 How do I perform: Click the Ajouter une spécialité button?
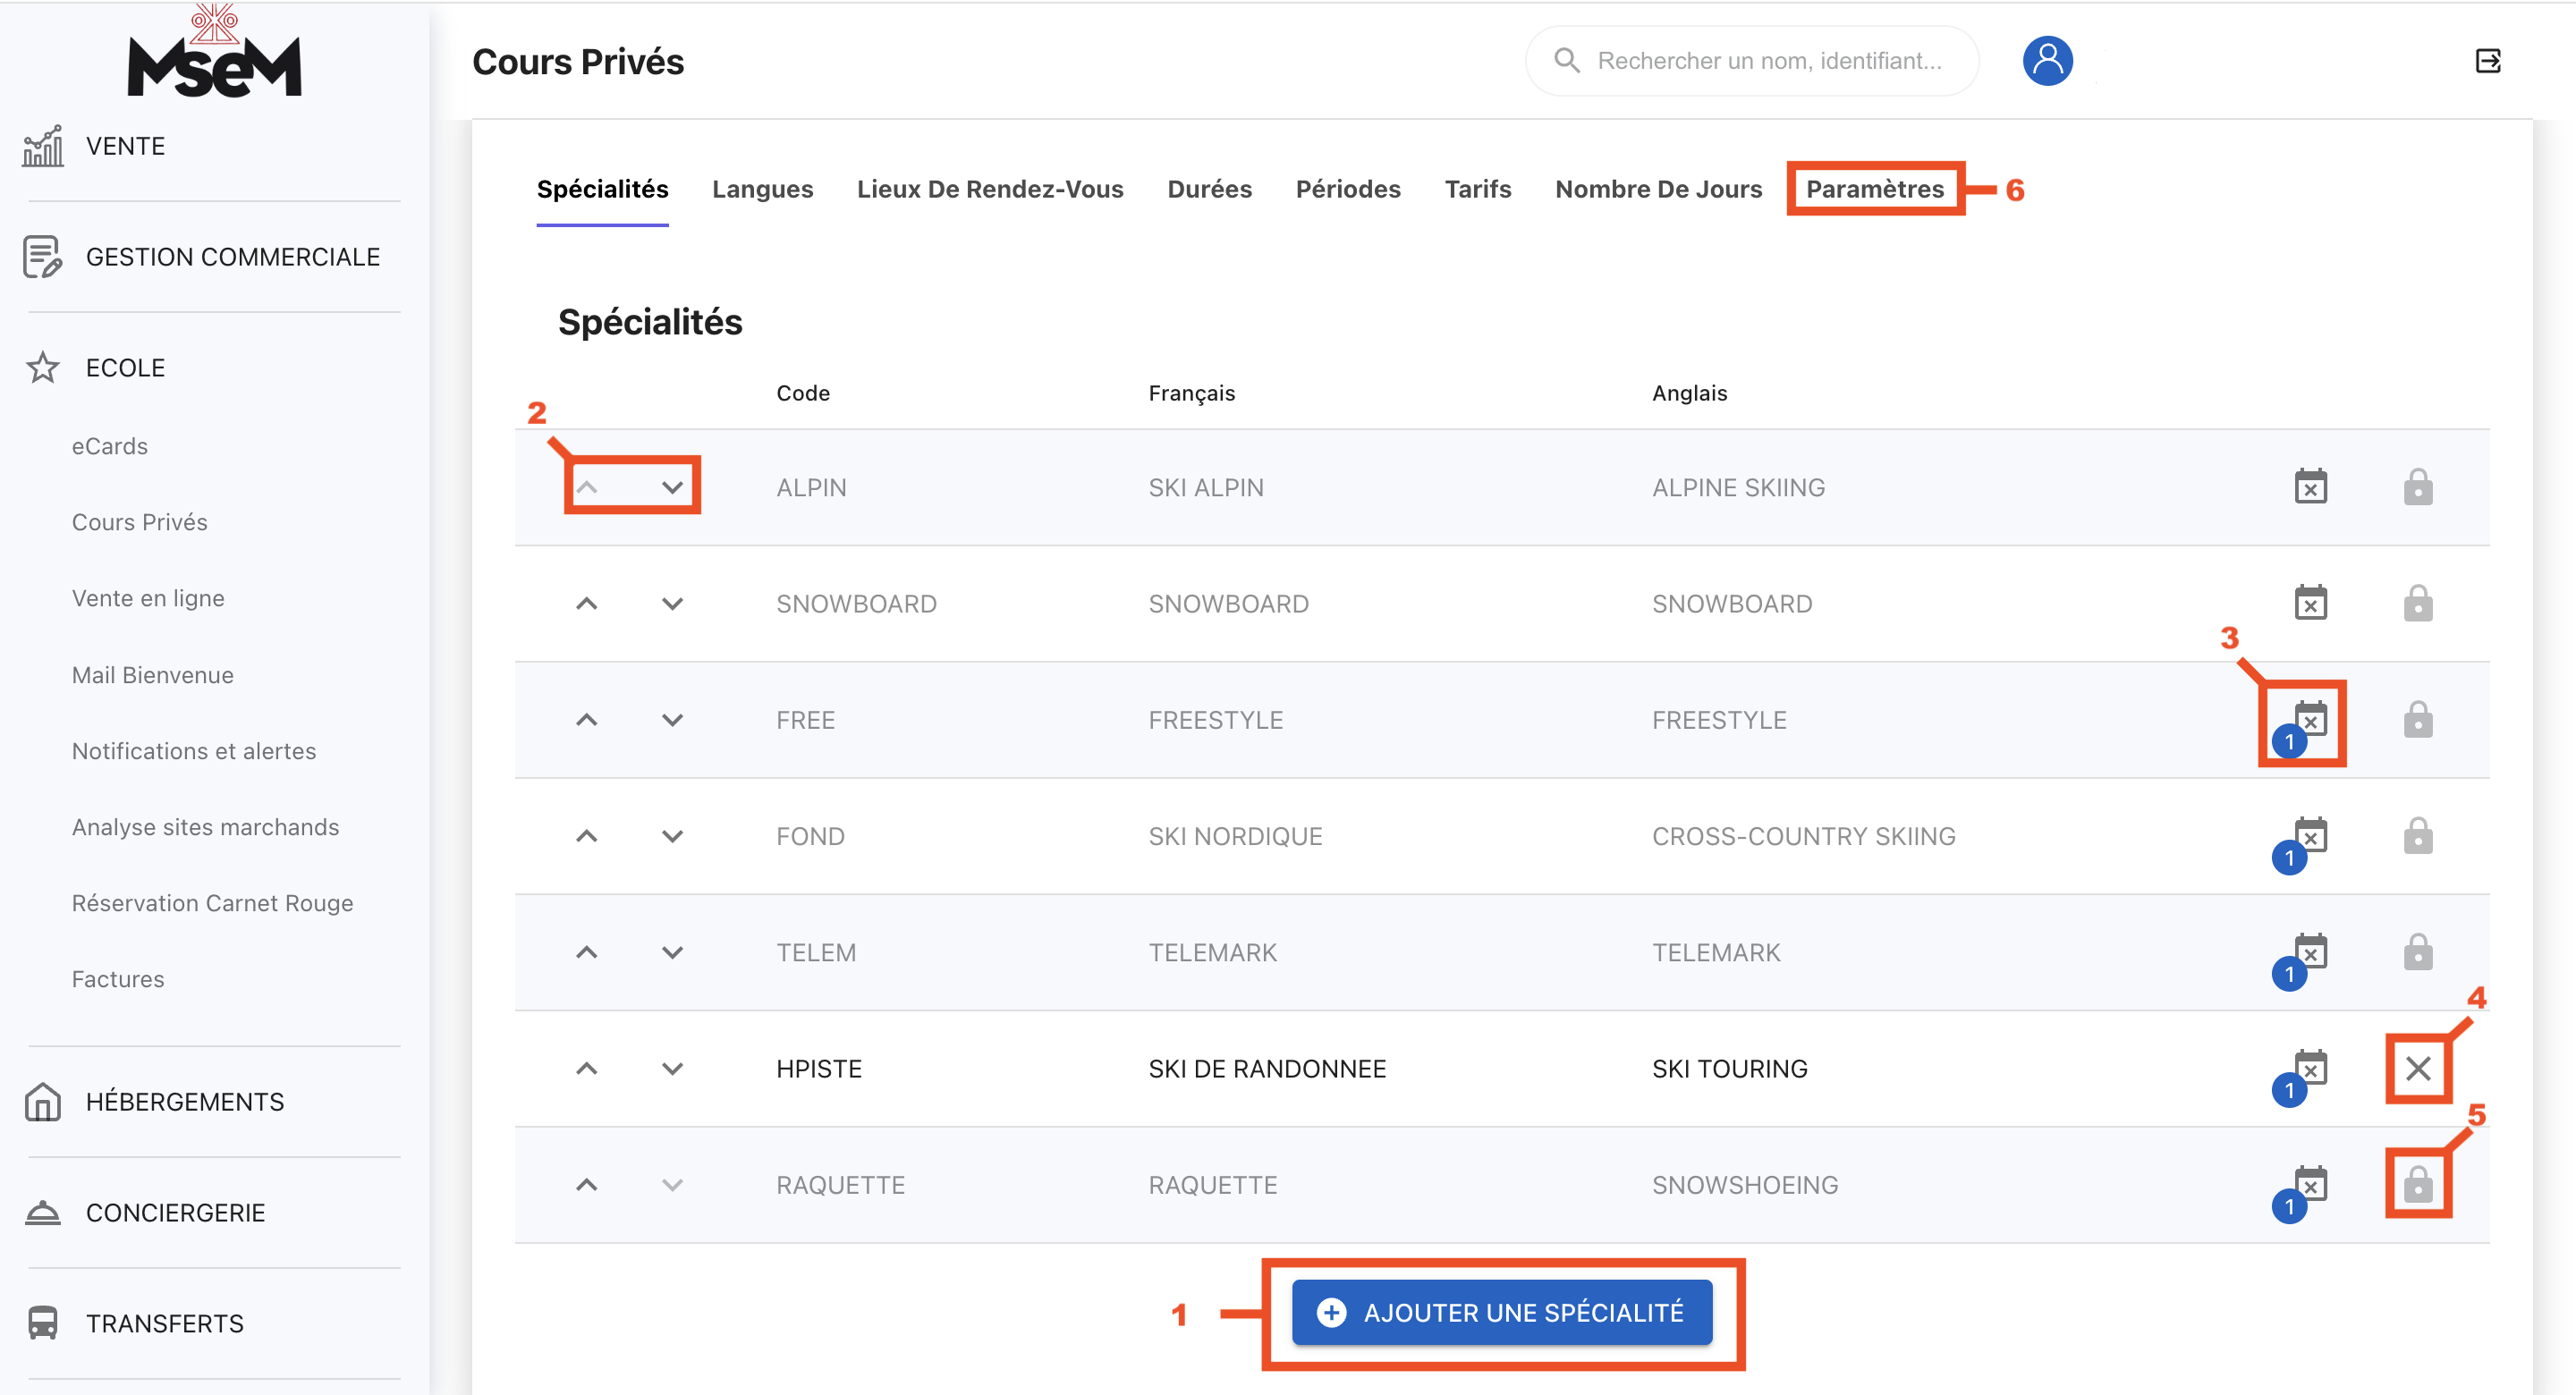[1501, 1312]
